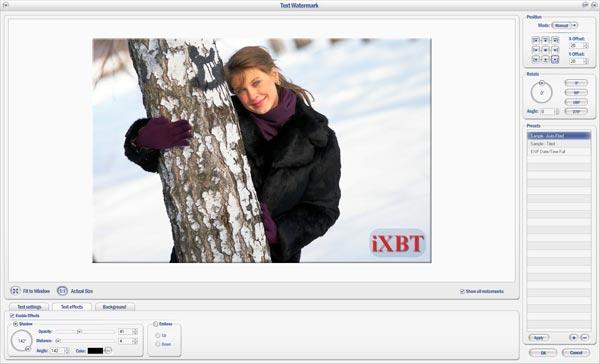The image size is (600, 364).
Task: Click the rotate Angle input field
Action: click(547, 111)
